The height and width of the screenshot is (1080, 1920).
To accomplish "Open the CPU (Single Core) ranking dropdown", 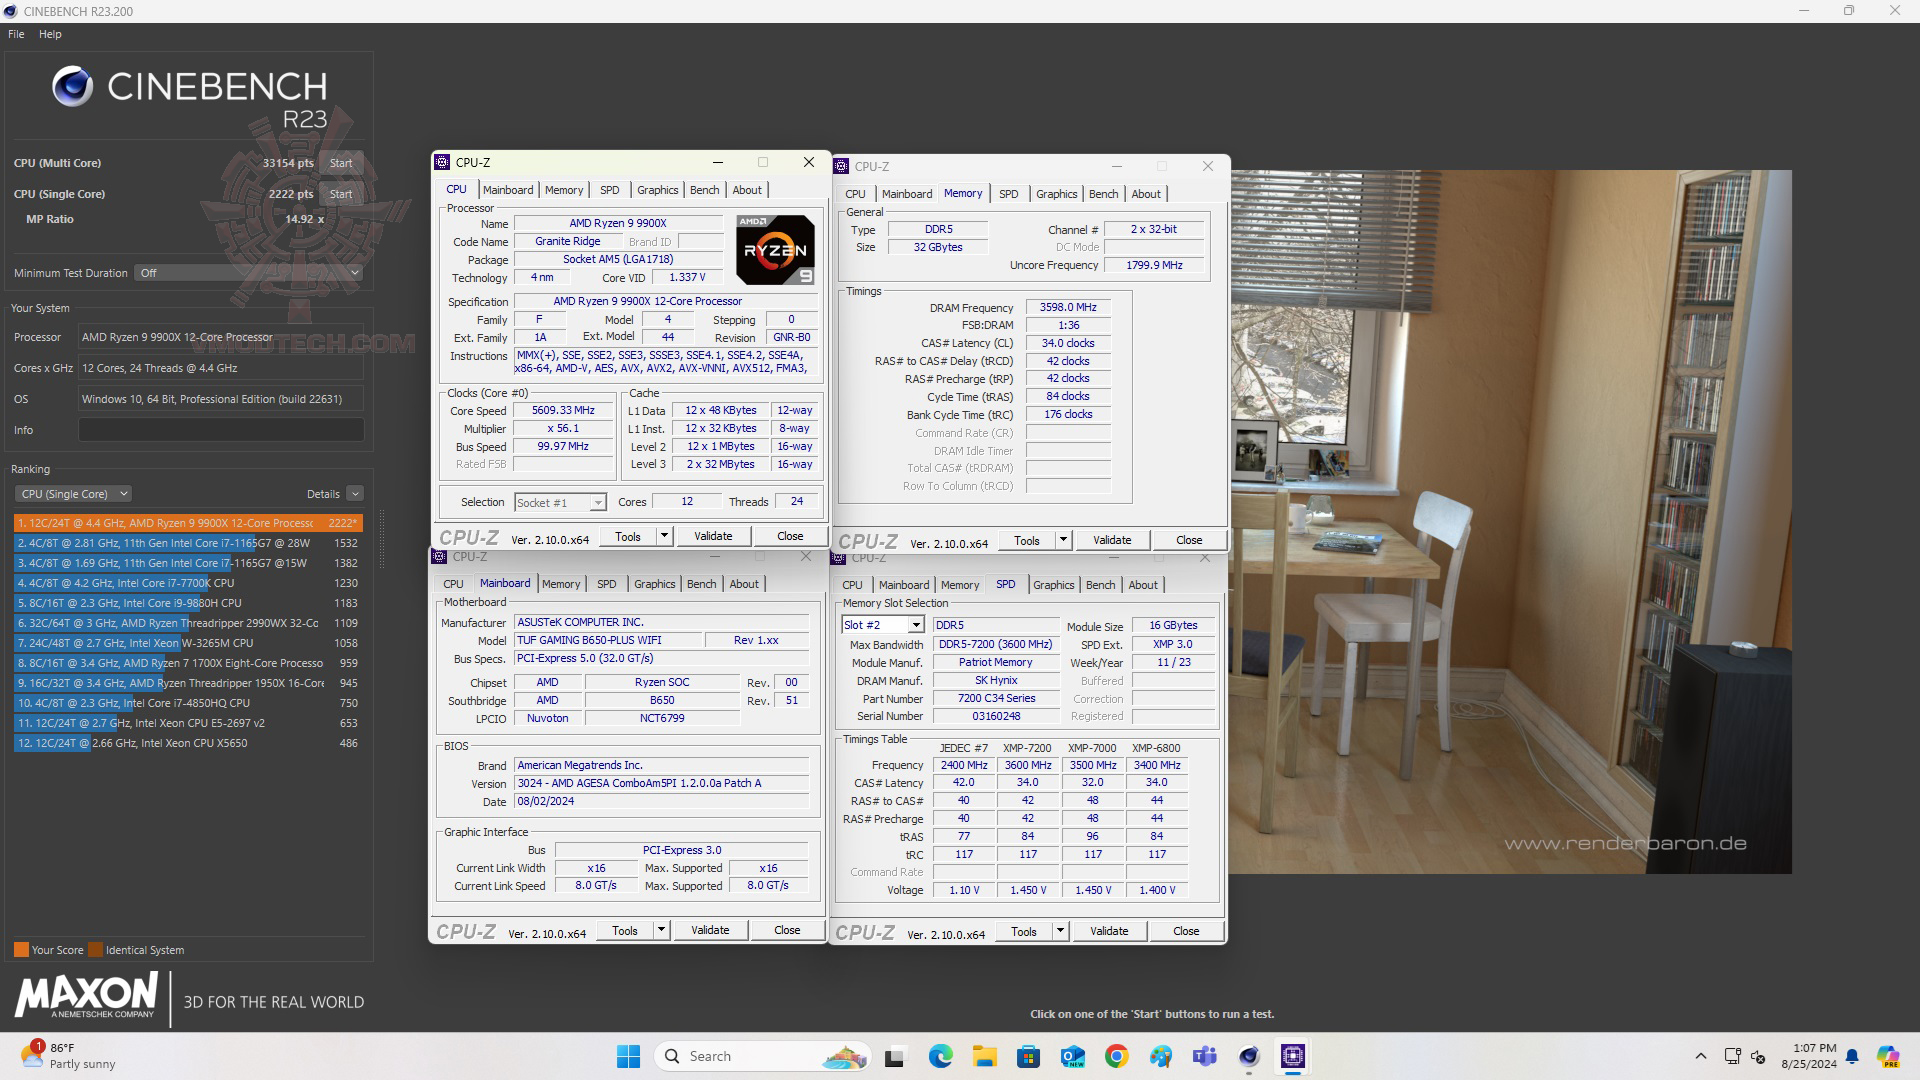I will [72, 493].
